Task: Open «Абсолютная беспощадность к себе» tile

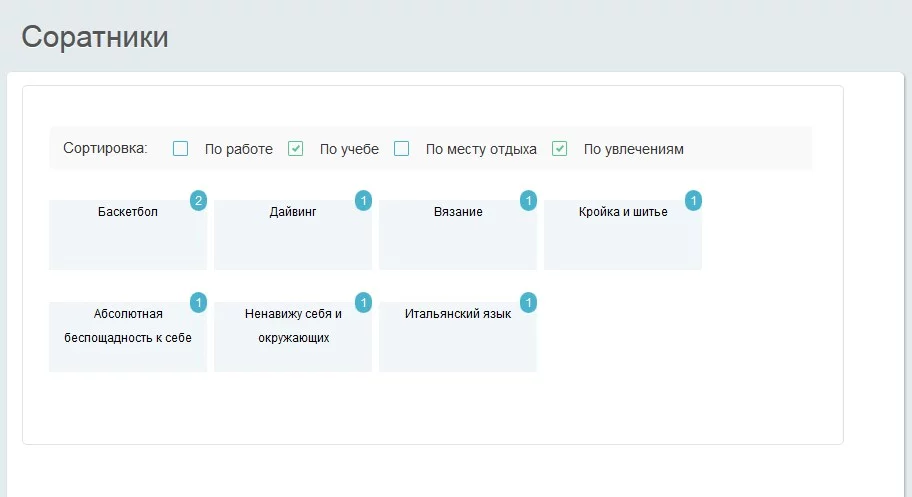Action: (128, 338)
